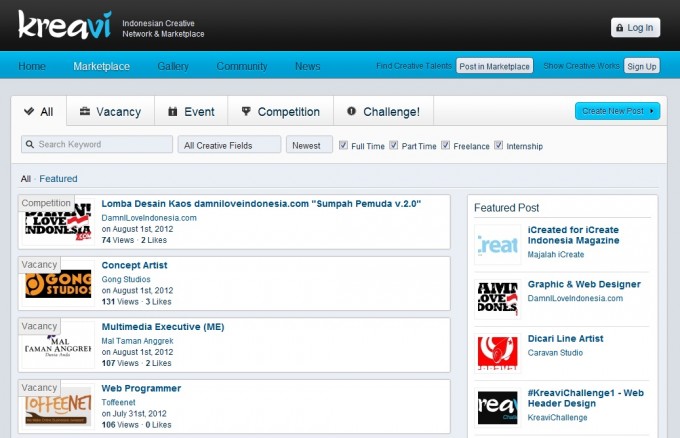Open the Create New Post dropdown
This screenshot has height=438, width=680.
coord(617,111)
